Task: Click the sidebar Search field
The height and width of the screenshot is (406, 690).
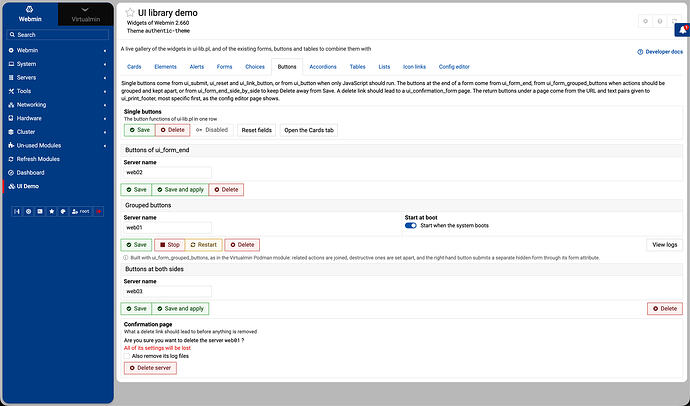Action: [58, 34]
